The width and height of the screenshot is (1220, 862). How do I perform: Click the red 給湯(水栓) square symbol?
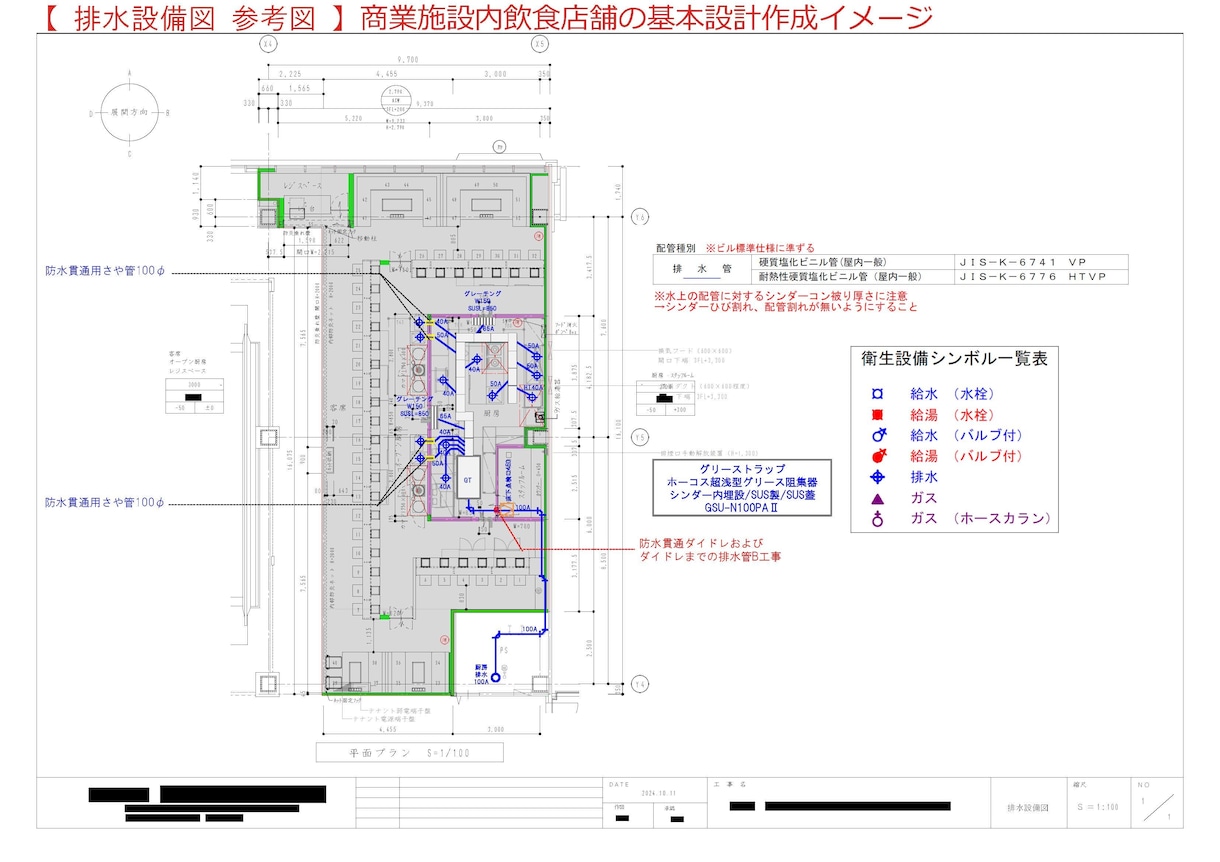tap(878, 415)
